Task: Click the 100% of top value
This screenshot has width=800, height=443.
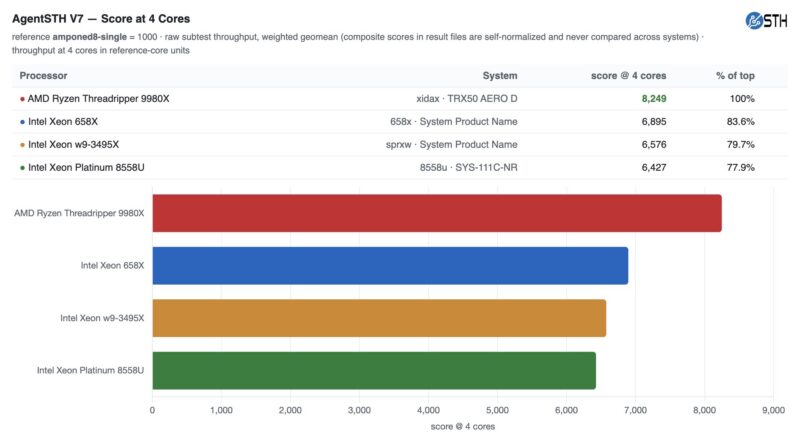Action: click(x=742, y=99)
